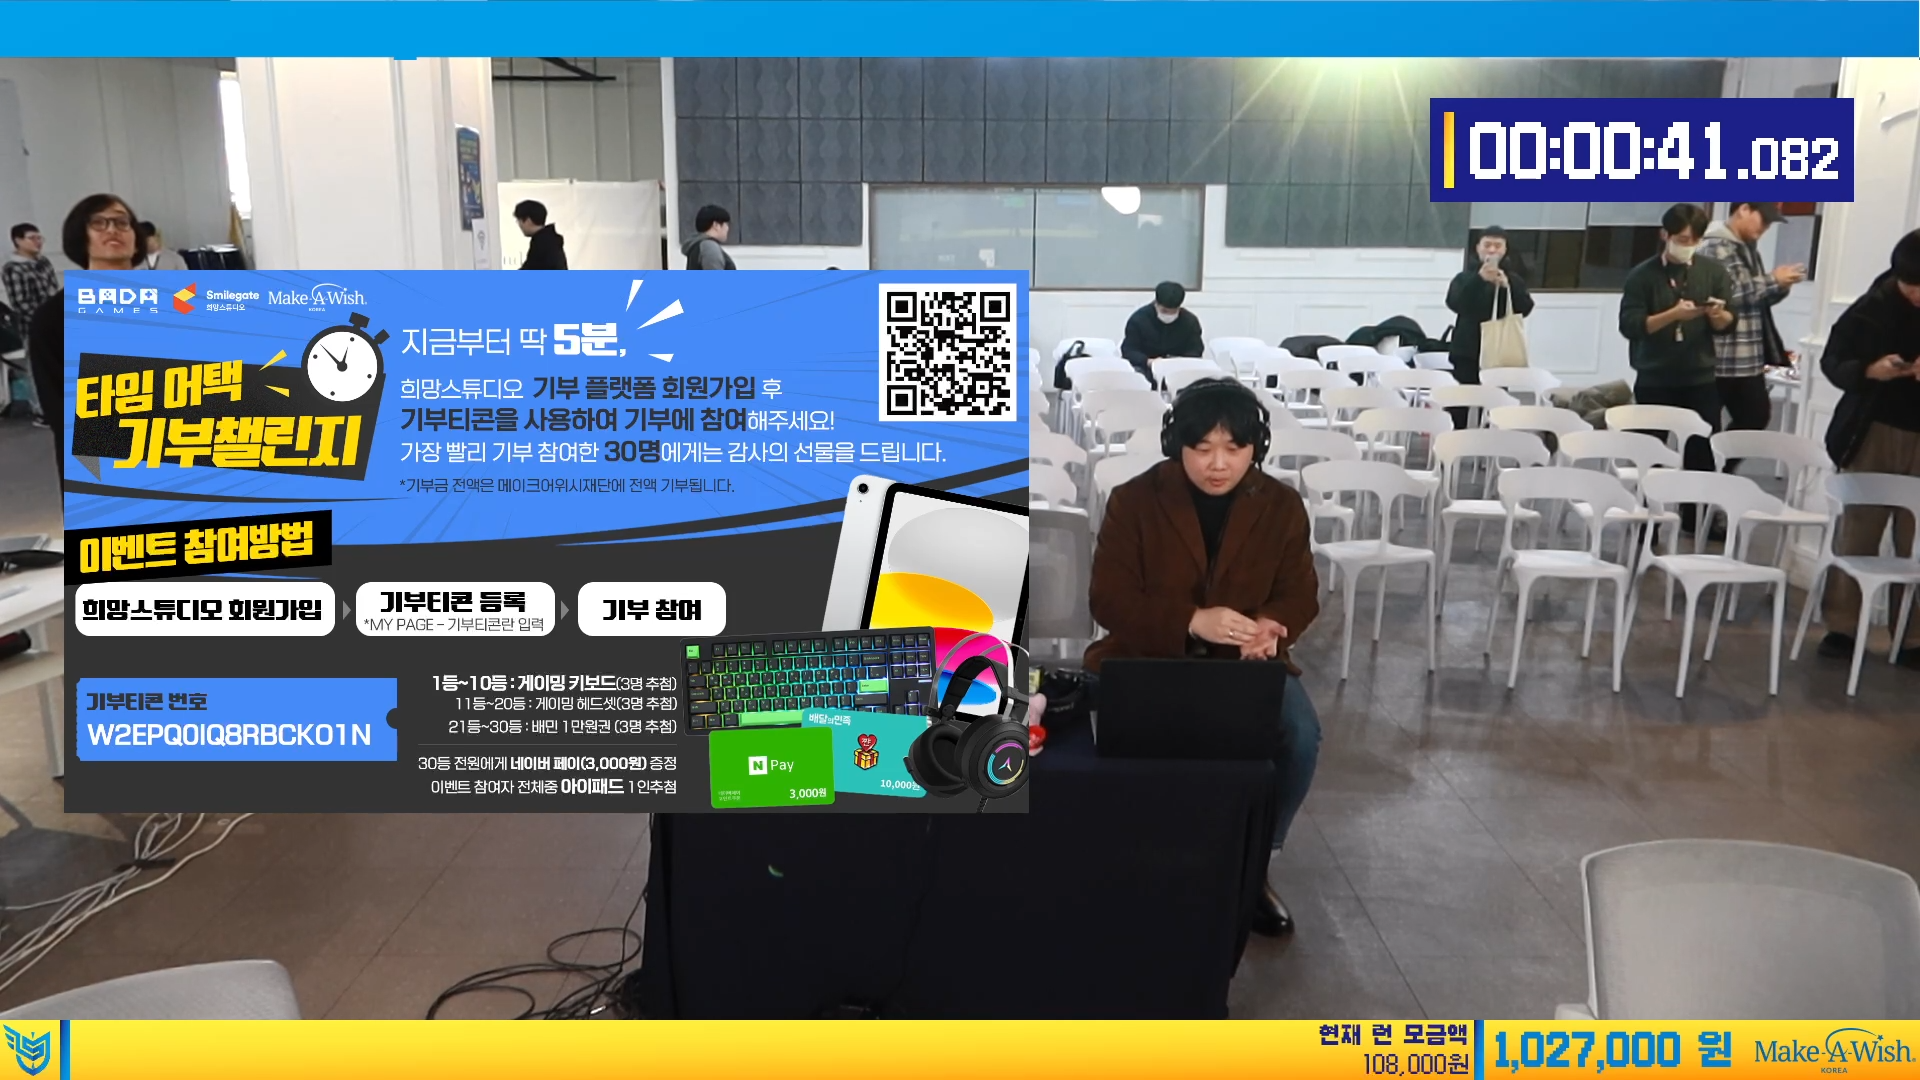Click the 타임 어택 기부챌린지 title
The image size is (1920, 1080).
coord(218,418)
